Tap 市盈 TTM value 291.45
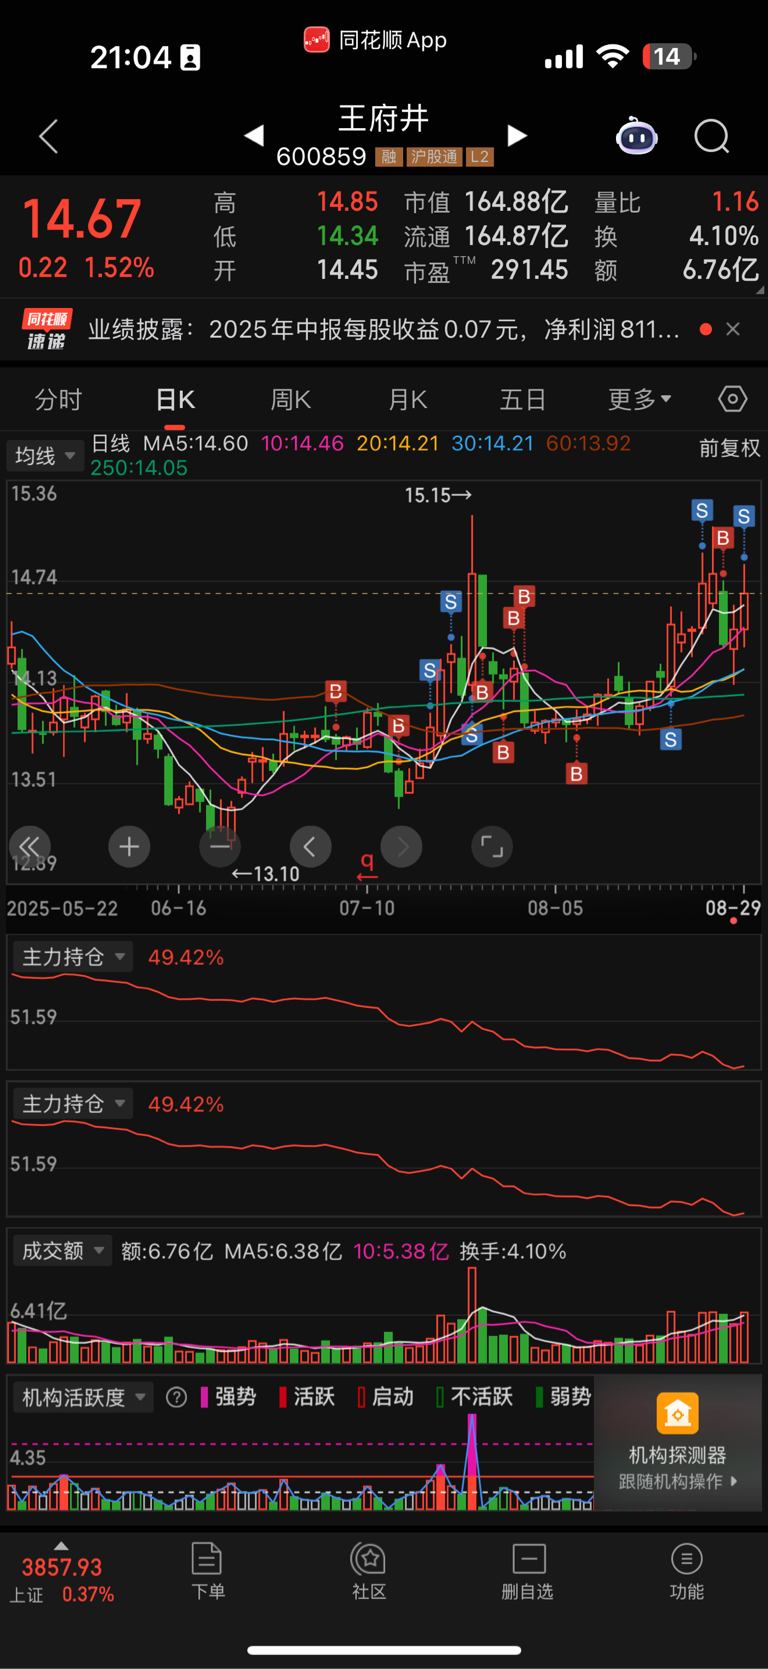The image size is (768, 1669). coord(529,270)
